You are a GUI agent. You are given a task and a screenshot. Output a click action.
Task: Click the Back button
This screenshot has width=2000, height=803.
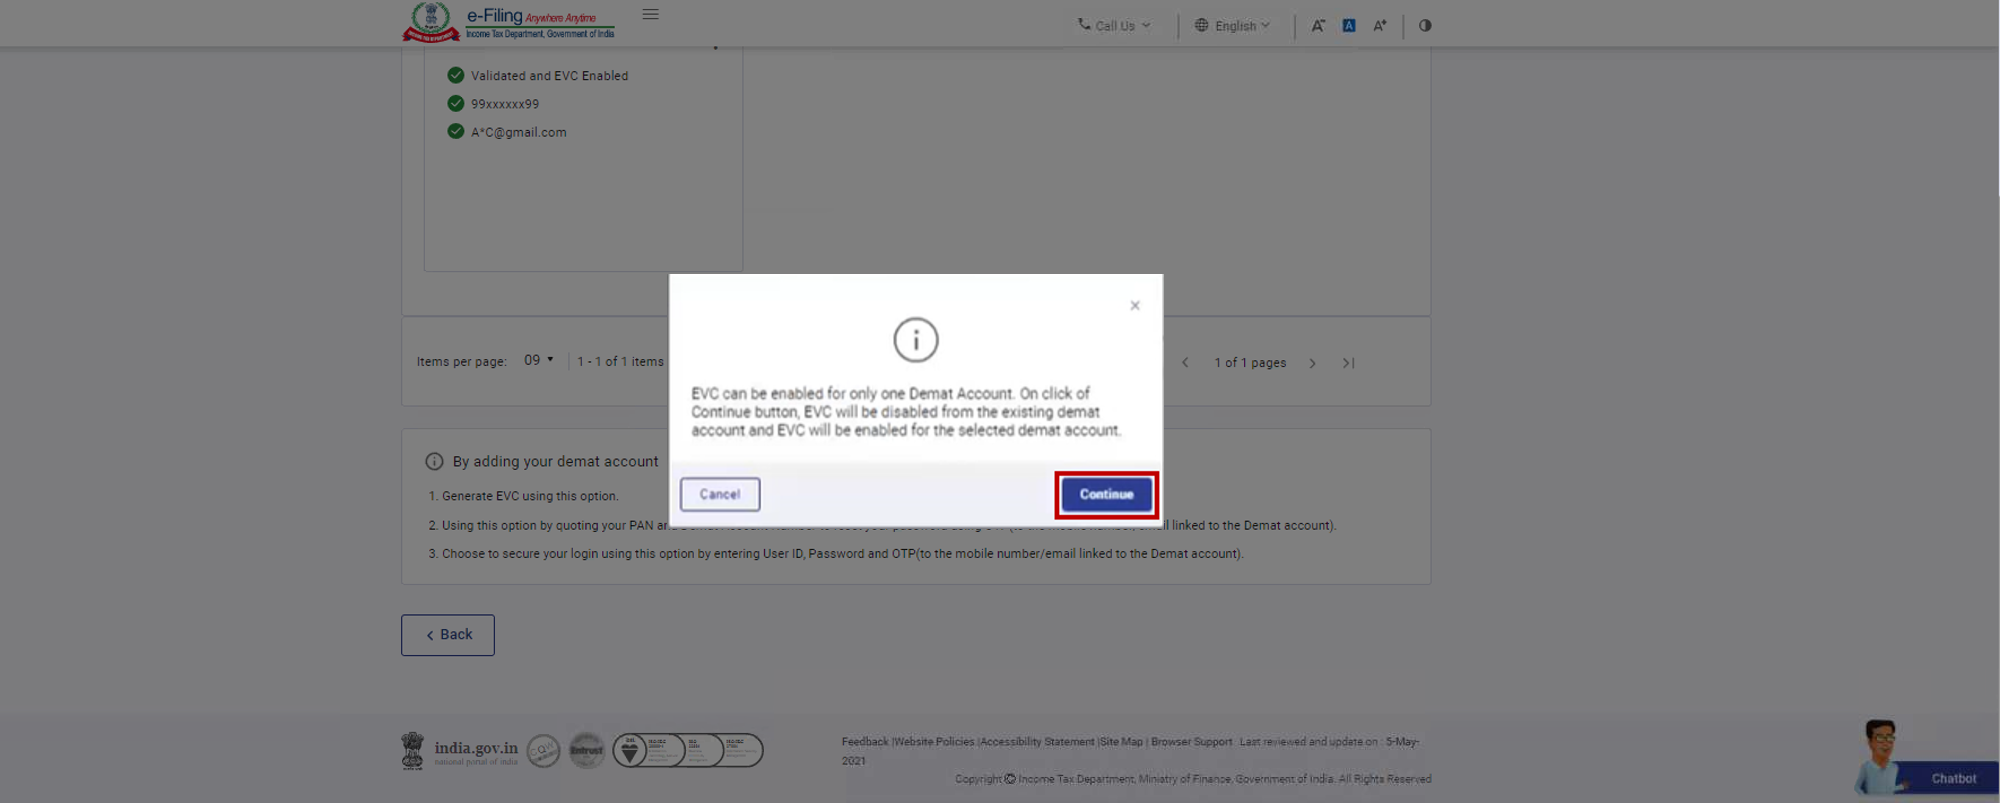point(448,635)
